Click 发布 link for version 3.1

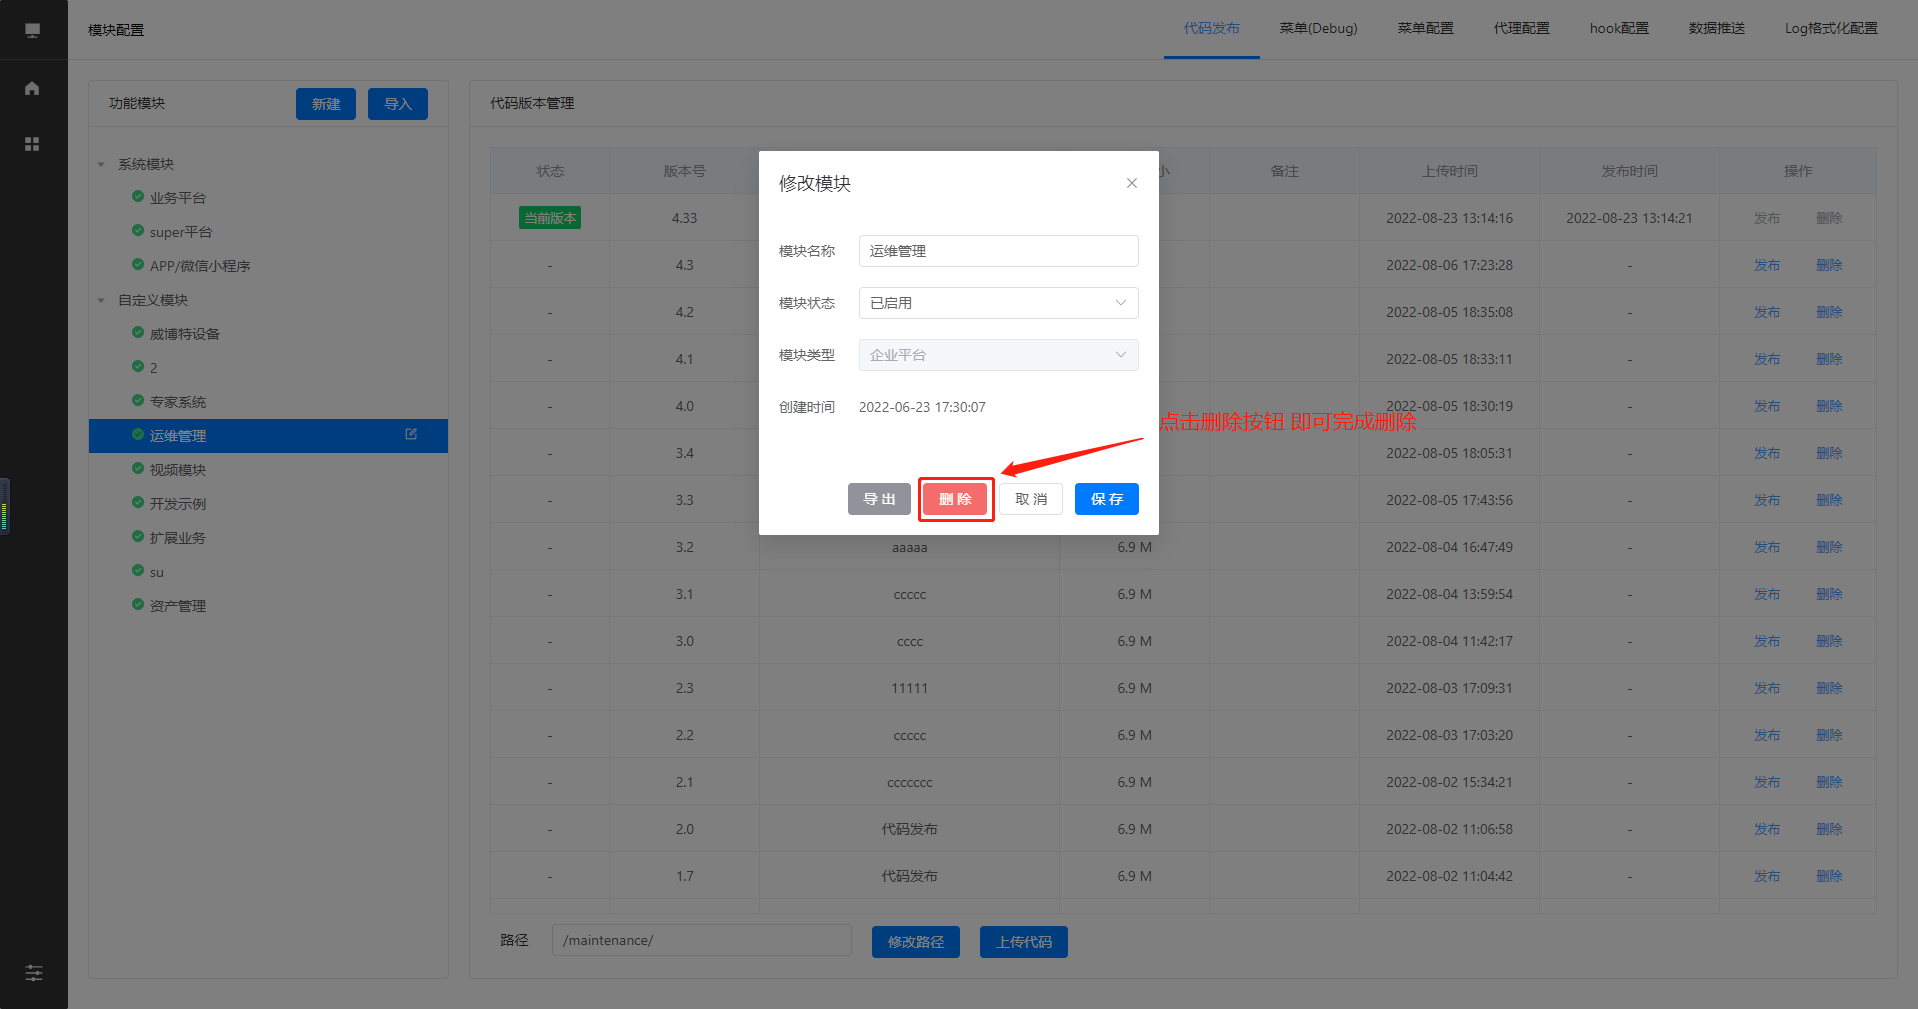(1767, 594)
